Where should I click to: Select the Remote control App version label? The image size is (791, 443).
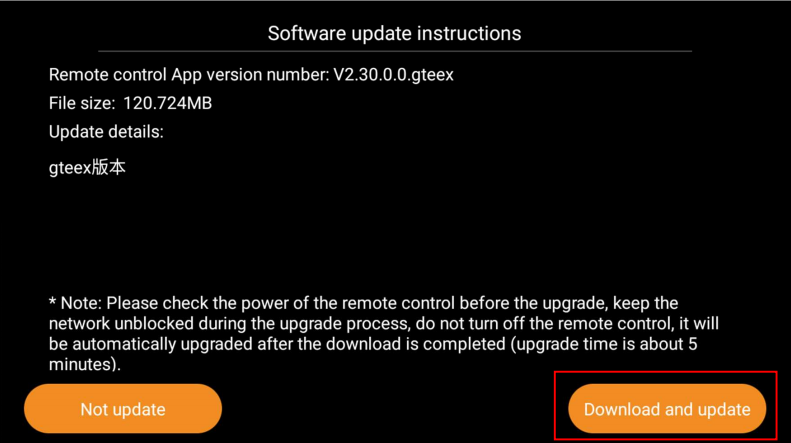(189, 75)
